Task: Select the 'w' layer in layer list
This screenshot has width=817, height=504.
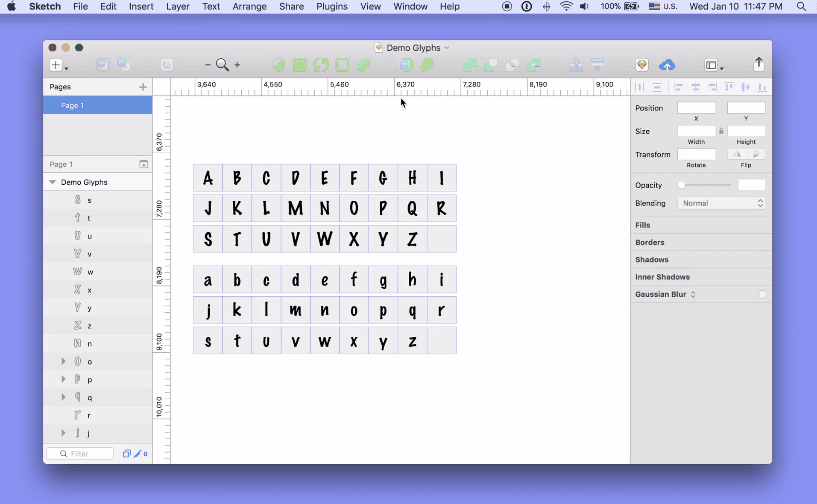Action: (x=97, y=272)
